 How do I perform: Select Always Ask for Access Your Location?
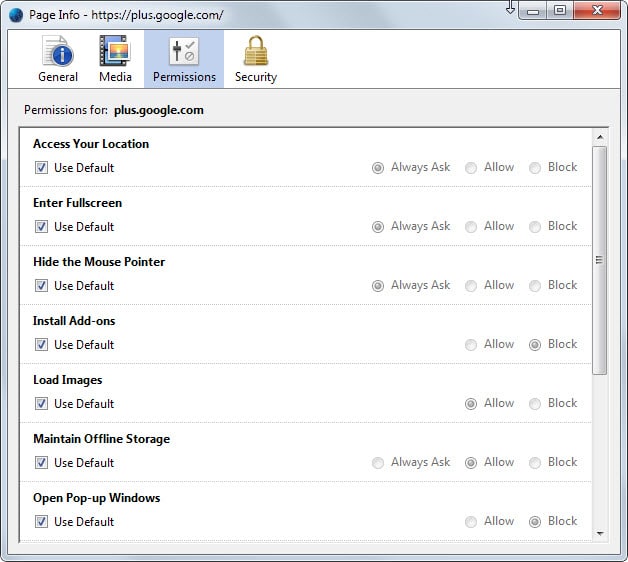point(378,168)
